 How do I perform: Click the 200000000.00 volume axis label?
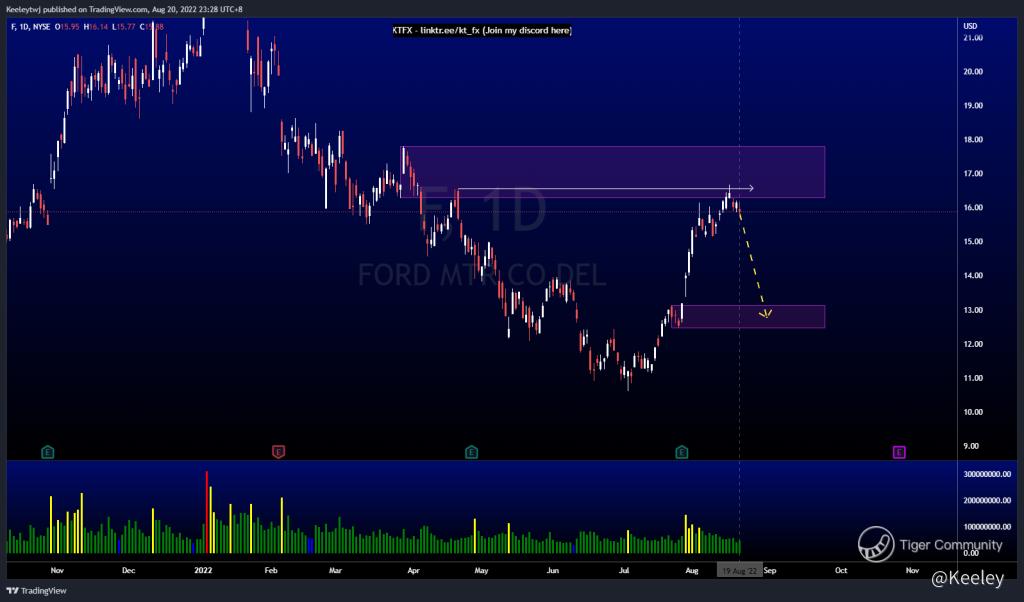tap(987, 500)
